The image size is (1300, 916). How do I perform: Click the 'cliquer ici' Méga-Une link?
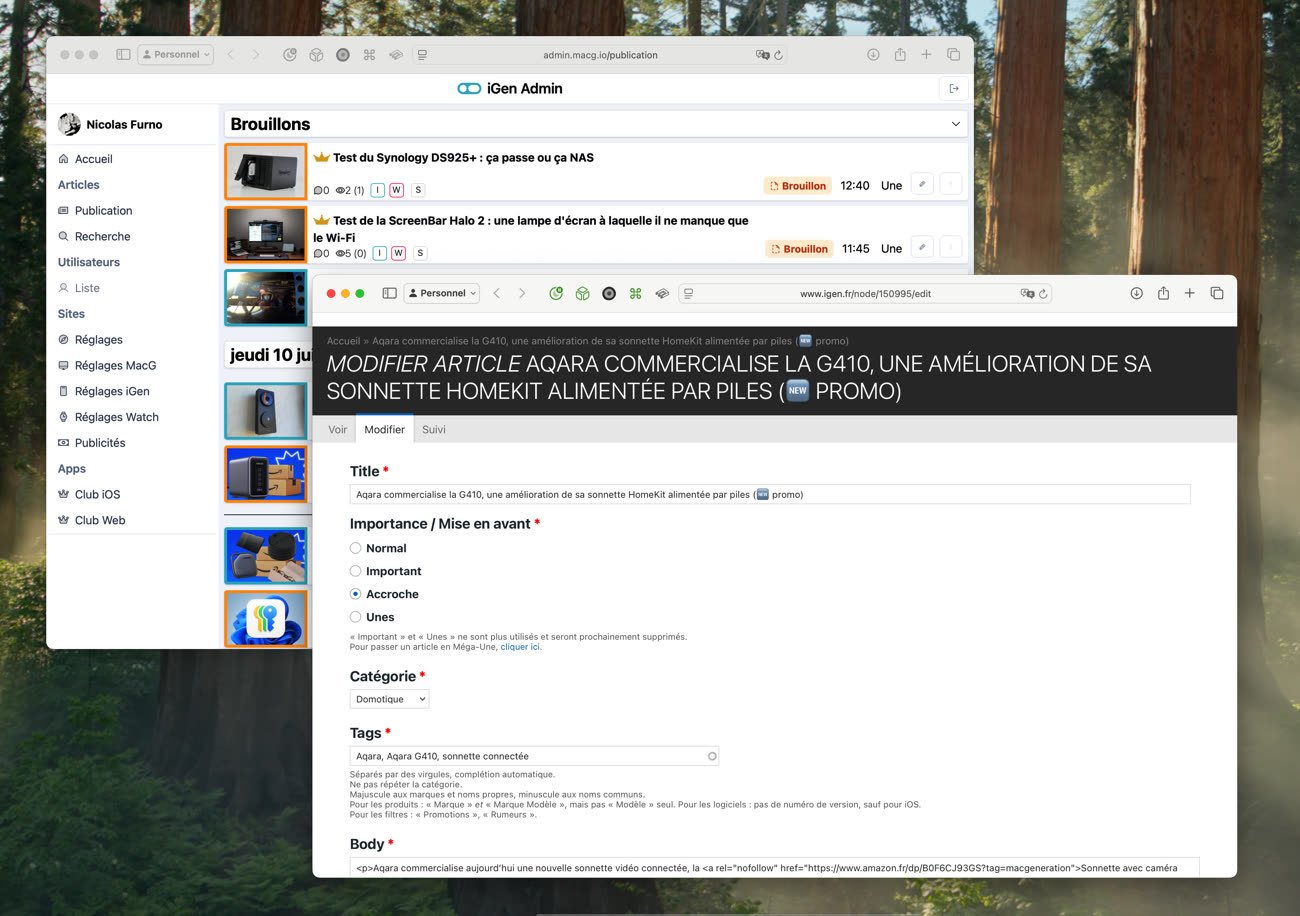click(520, 647)
